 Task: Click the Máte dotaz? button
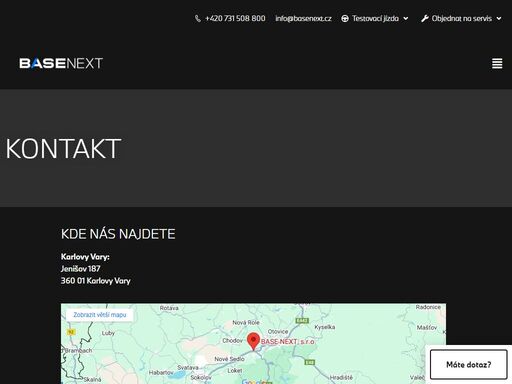[469, 364]
